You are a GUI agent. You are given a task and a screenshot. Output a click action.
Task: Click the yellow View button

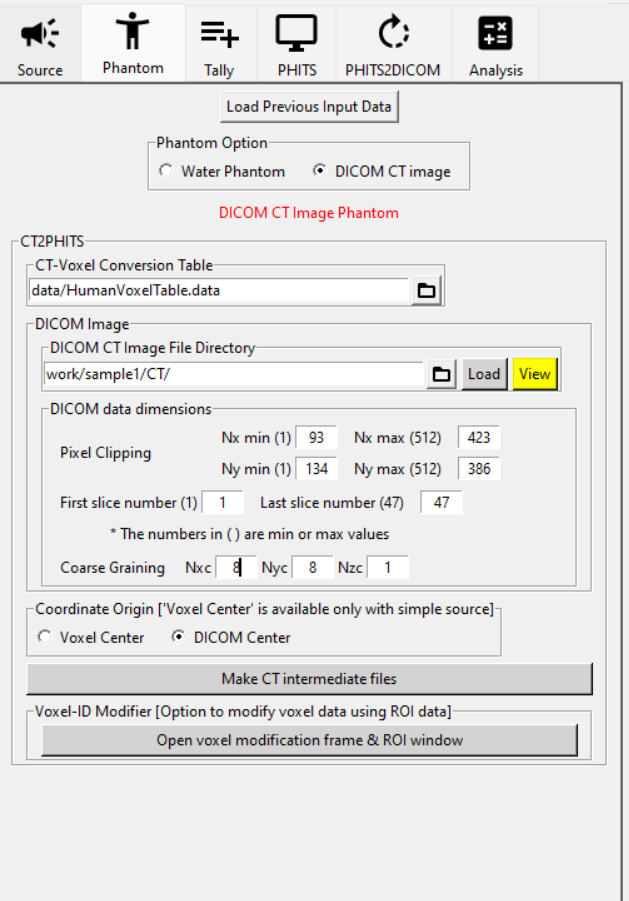point(535,374)
